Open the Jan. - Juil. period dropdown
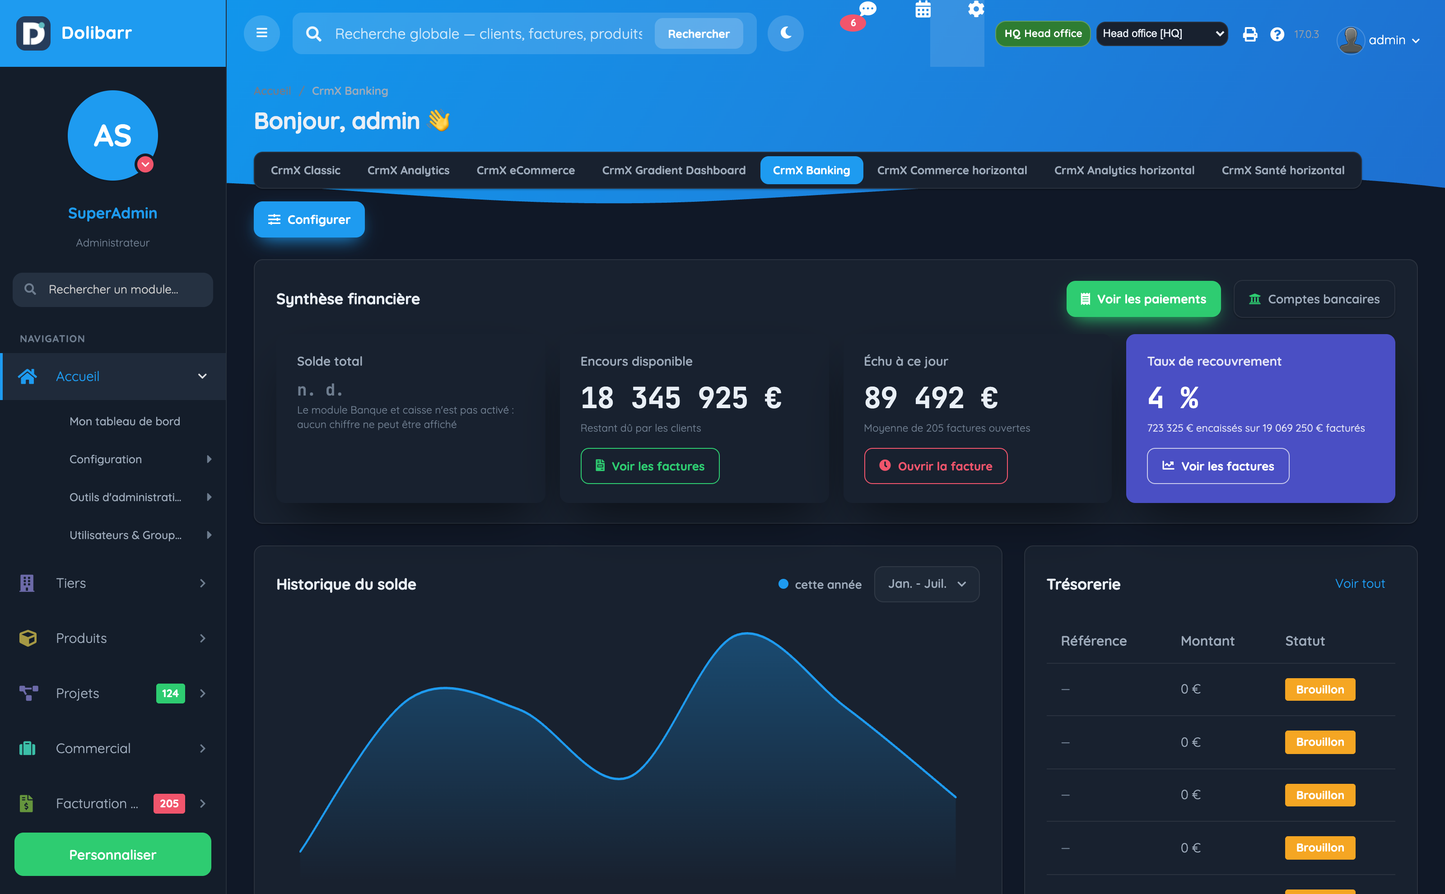Viewport: 1445px width, 894px height. coord(927,584)
